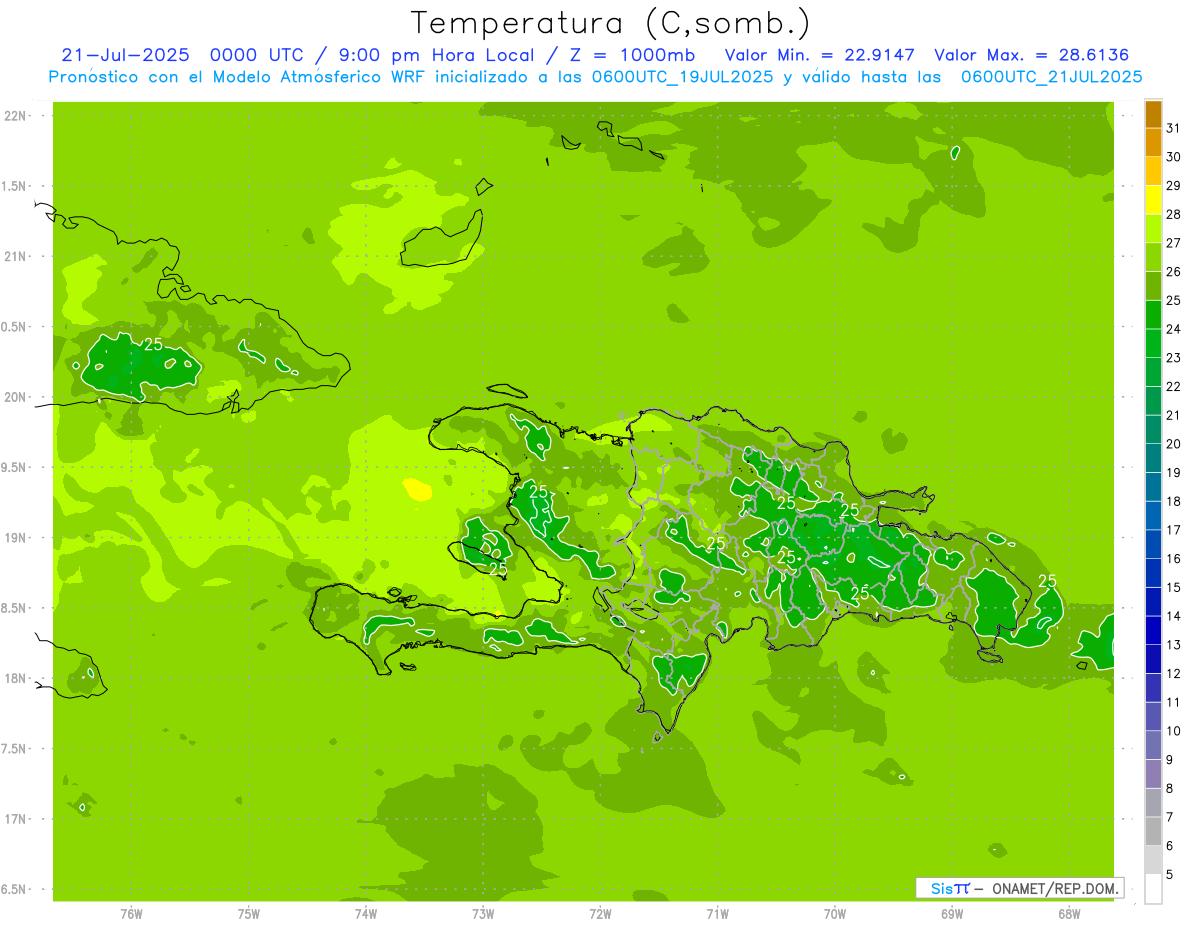Click the '75W' longitude axis label
Image resolution: width=1200 pixels, height=927 pixels.
tap(249, 914)
